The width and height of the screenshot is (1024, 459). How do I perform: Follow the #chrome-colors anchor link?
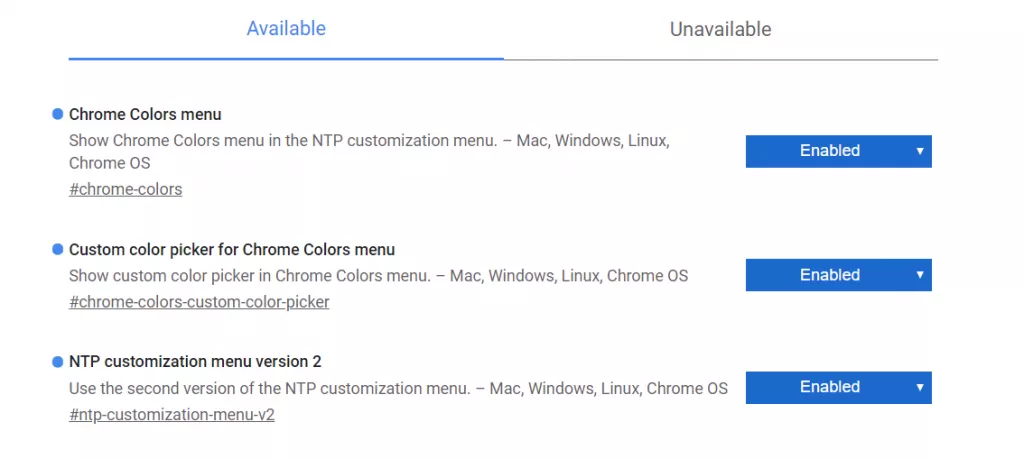point(125,188)
